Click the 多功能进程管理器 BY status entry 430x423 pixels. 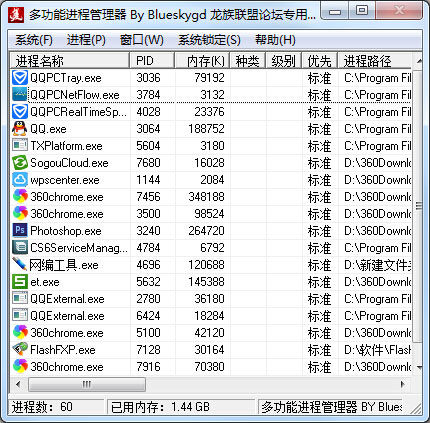click(330, 407)
